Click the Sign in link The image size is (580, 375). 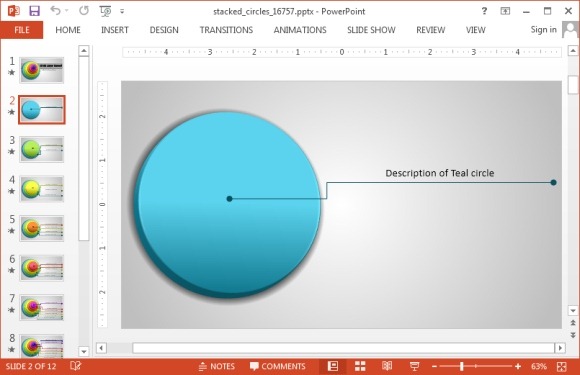[x=543, y=30]
